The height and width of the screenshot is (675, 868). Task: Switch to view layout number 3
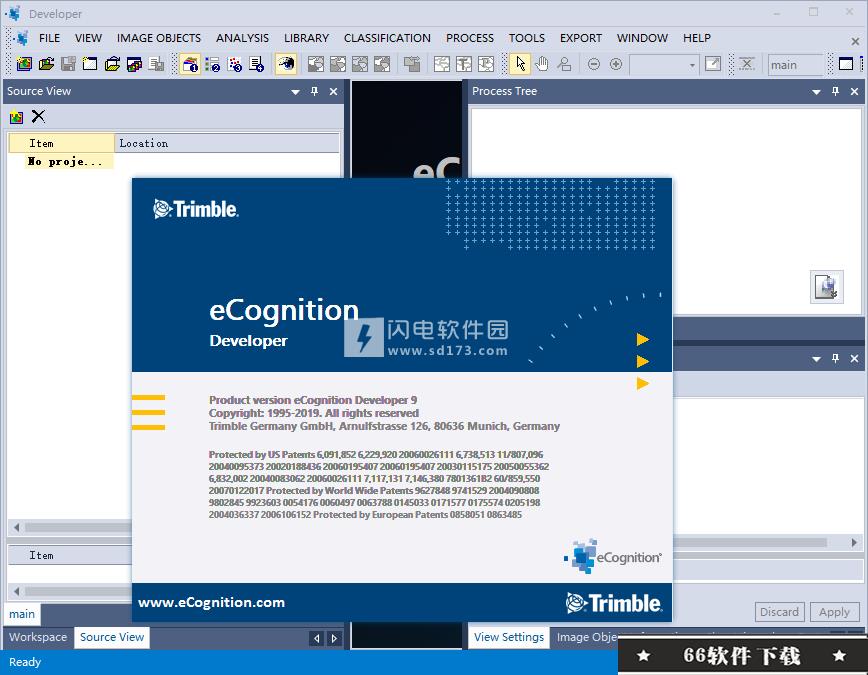[x=234, y=64]
